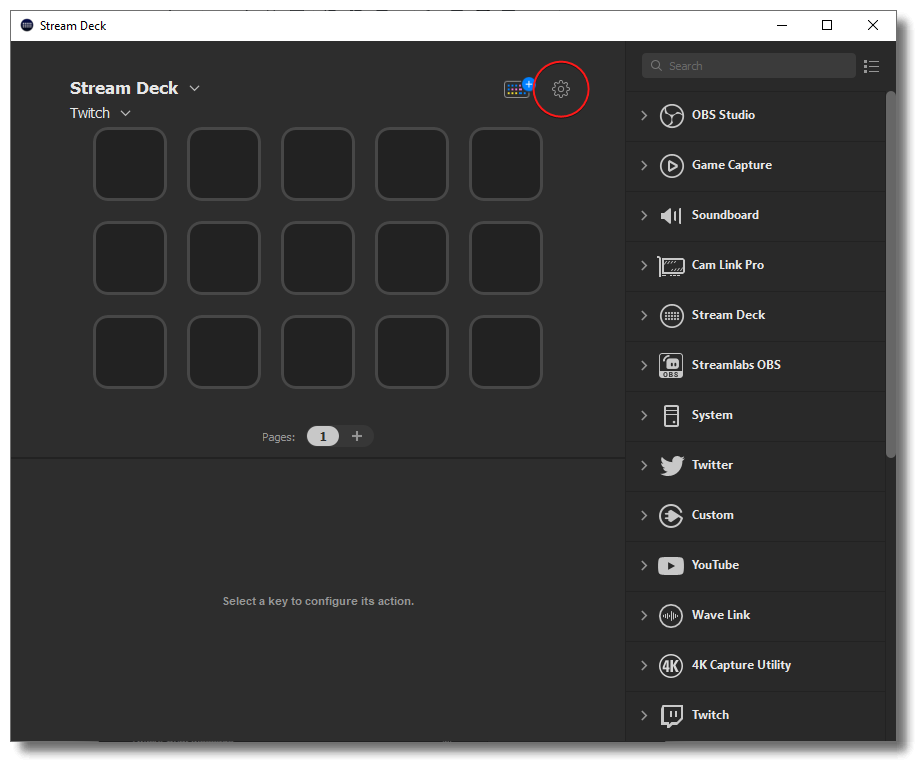
Task: Toggle the actions list view icon
Action: [x=871, y=66]
